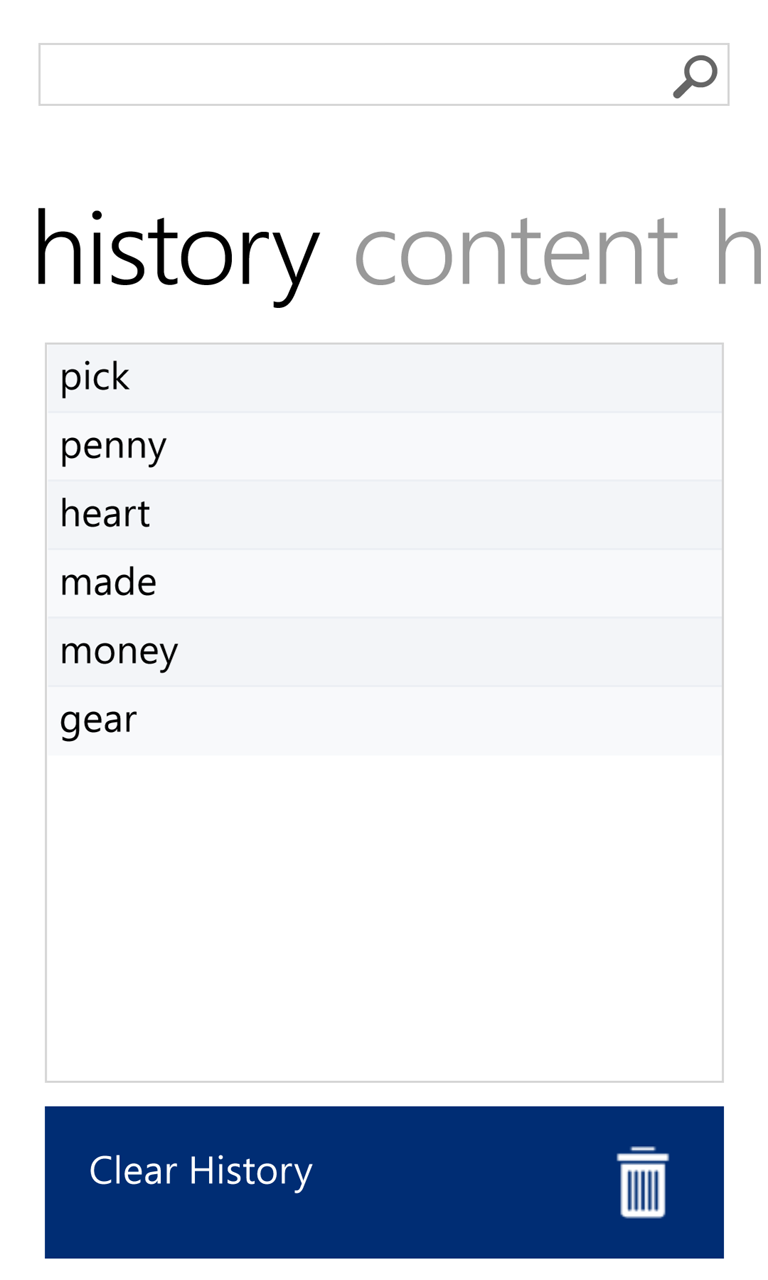Screen dimensions: 768x1280
Task: Select 'made' in the list
Action: (x=384, y=582)
